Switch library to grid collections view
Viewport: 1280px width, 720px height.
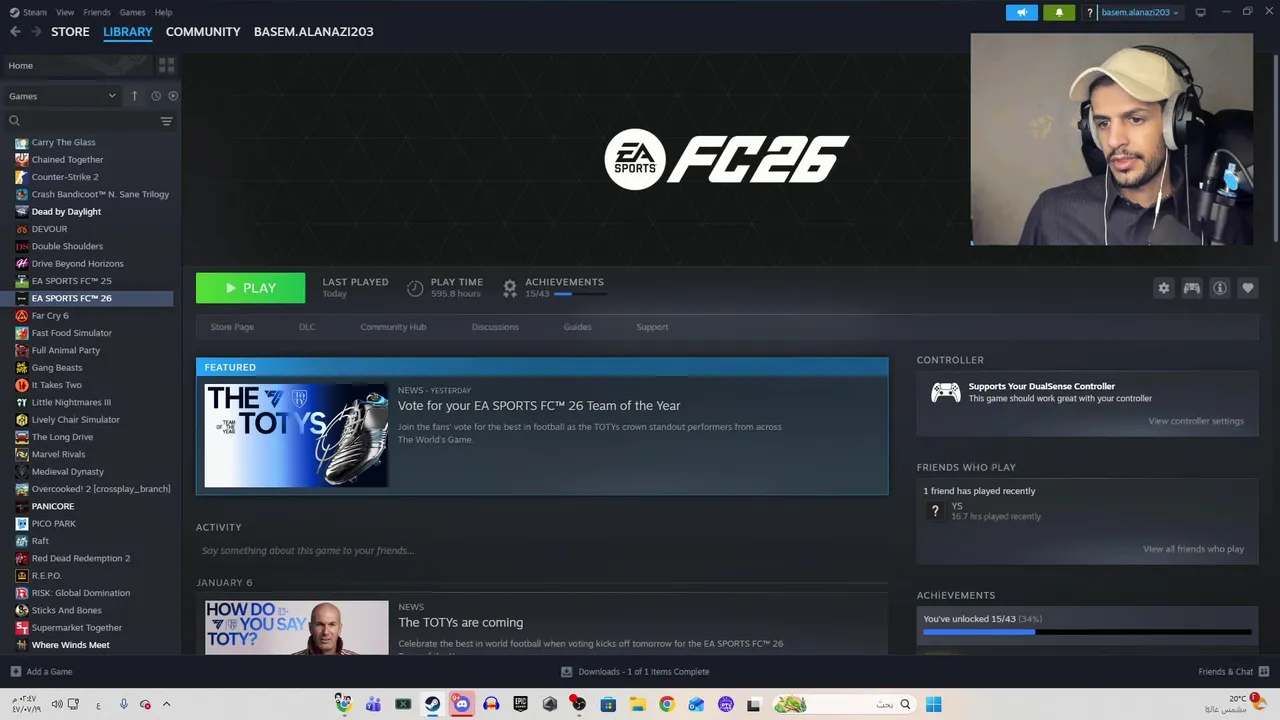coord(166,65)
